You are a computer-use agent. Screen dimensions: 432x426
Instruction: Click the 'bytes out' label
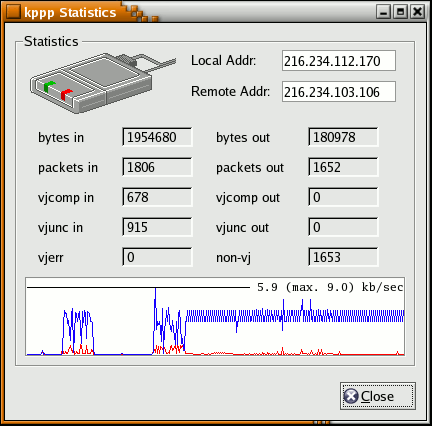(x=243, y=137)
